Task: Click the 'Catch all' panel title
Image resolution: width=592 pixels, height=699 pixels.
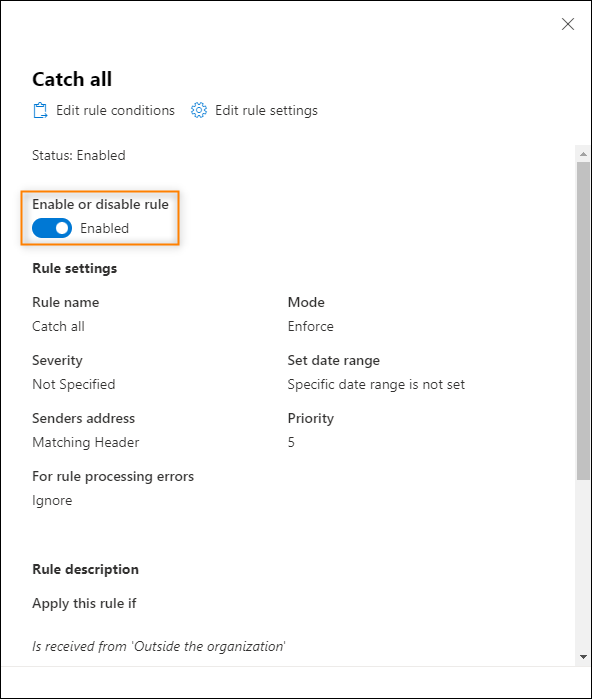Action: coord(72,79)
